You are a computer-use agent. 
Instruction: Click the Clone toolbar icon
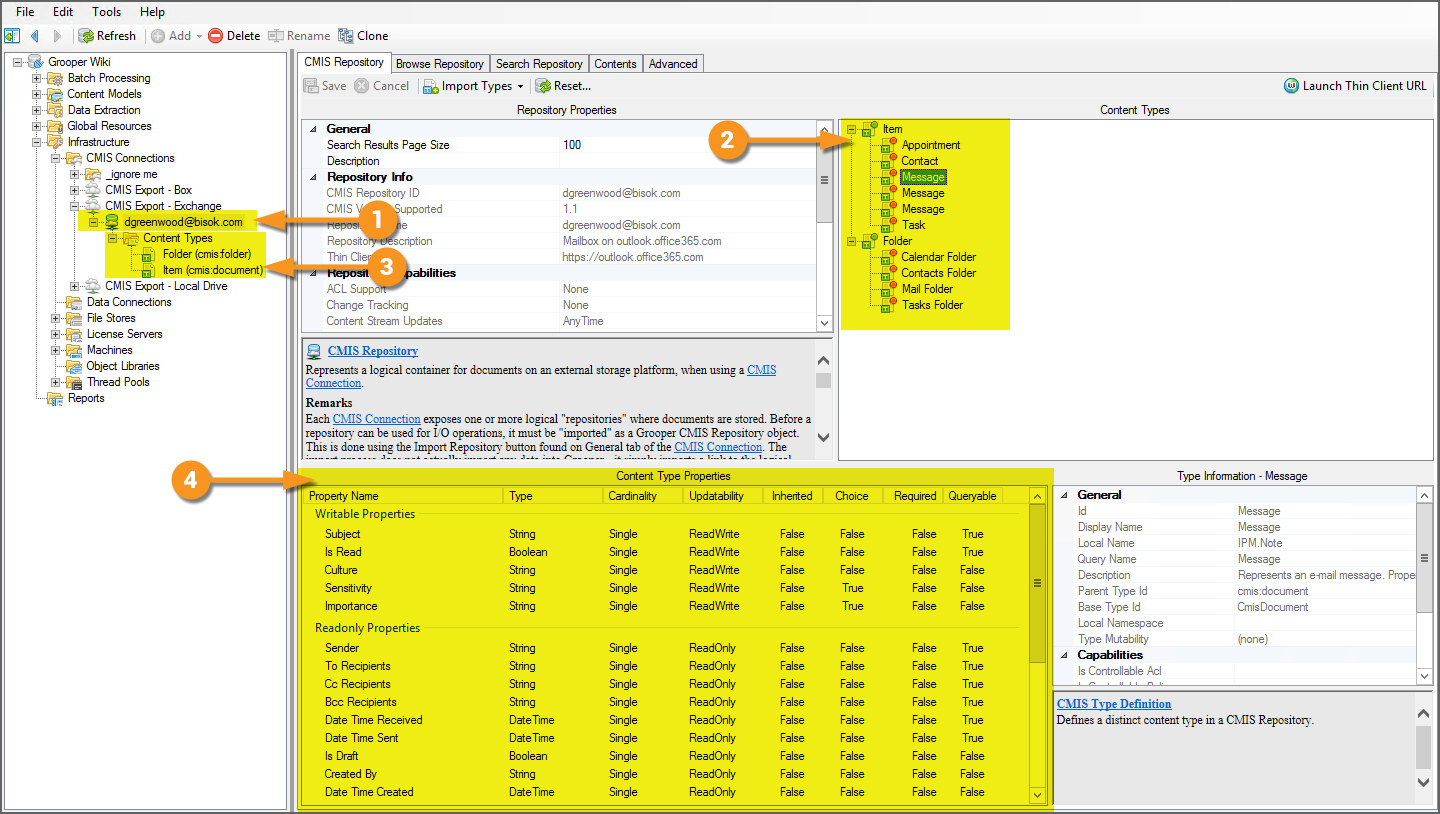(346, 36)
